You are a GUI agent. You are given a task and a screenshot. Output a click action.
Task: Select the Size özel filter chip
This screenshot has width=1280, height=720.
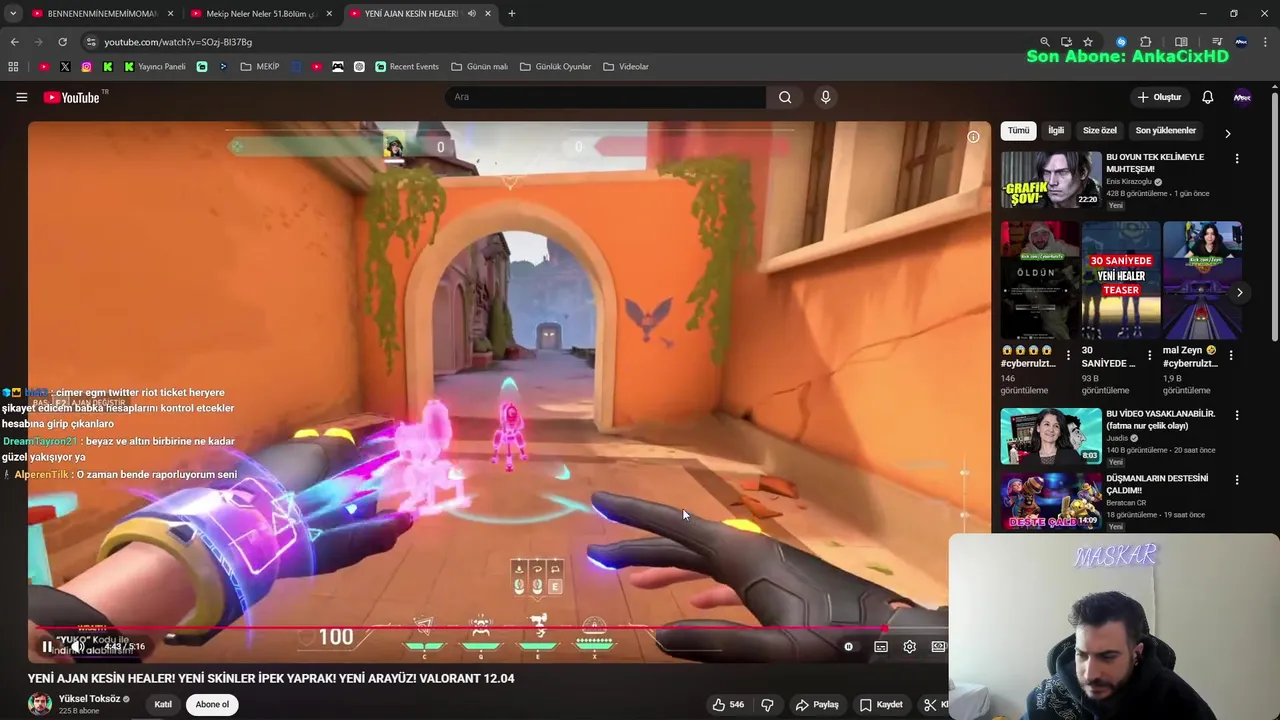coord(1099,131)
